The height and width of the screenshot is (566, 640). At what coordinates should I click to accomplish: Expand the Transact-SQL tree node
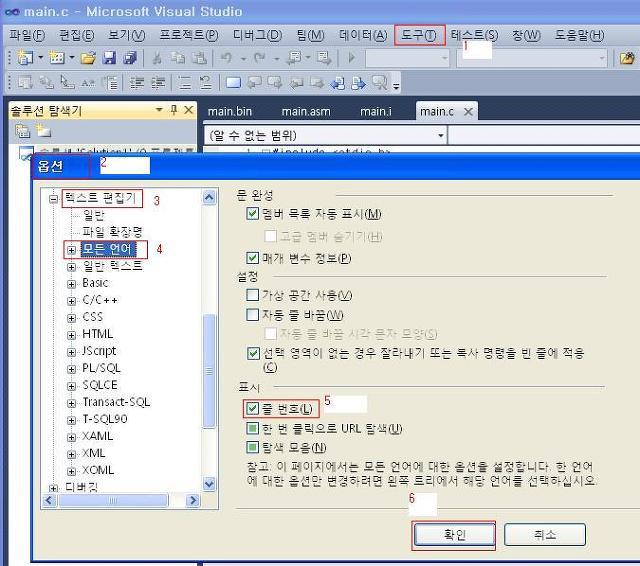click(71, 403)
